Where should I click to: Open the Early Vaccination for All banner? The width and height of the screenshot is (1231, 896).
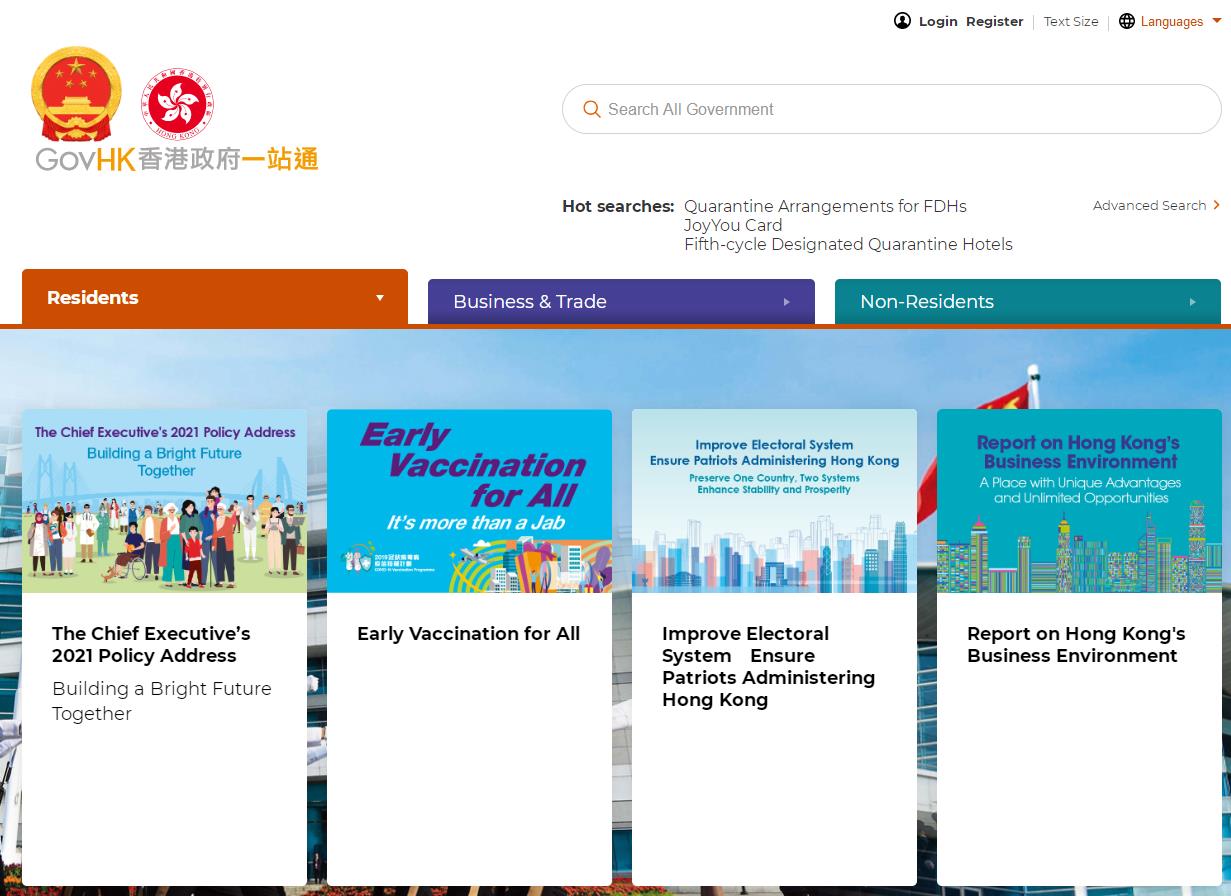tap(469, 501)
